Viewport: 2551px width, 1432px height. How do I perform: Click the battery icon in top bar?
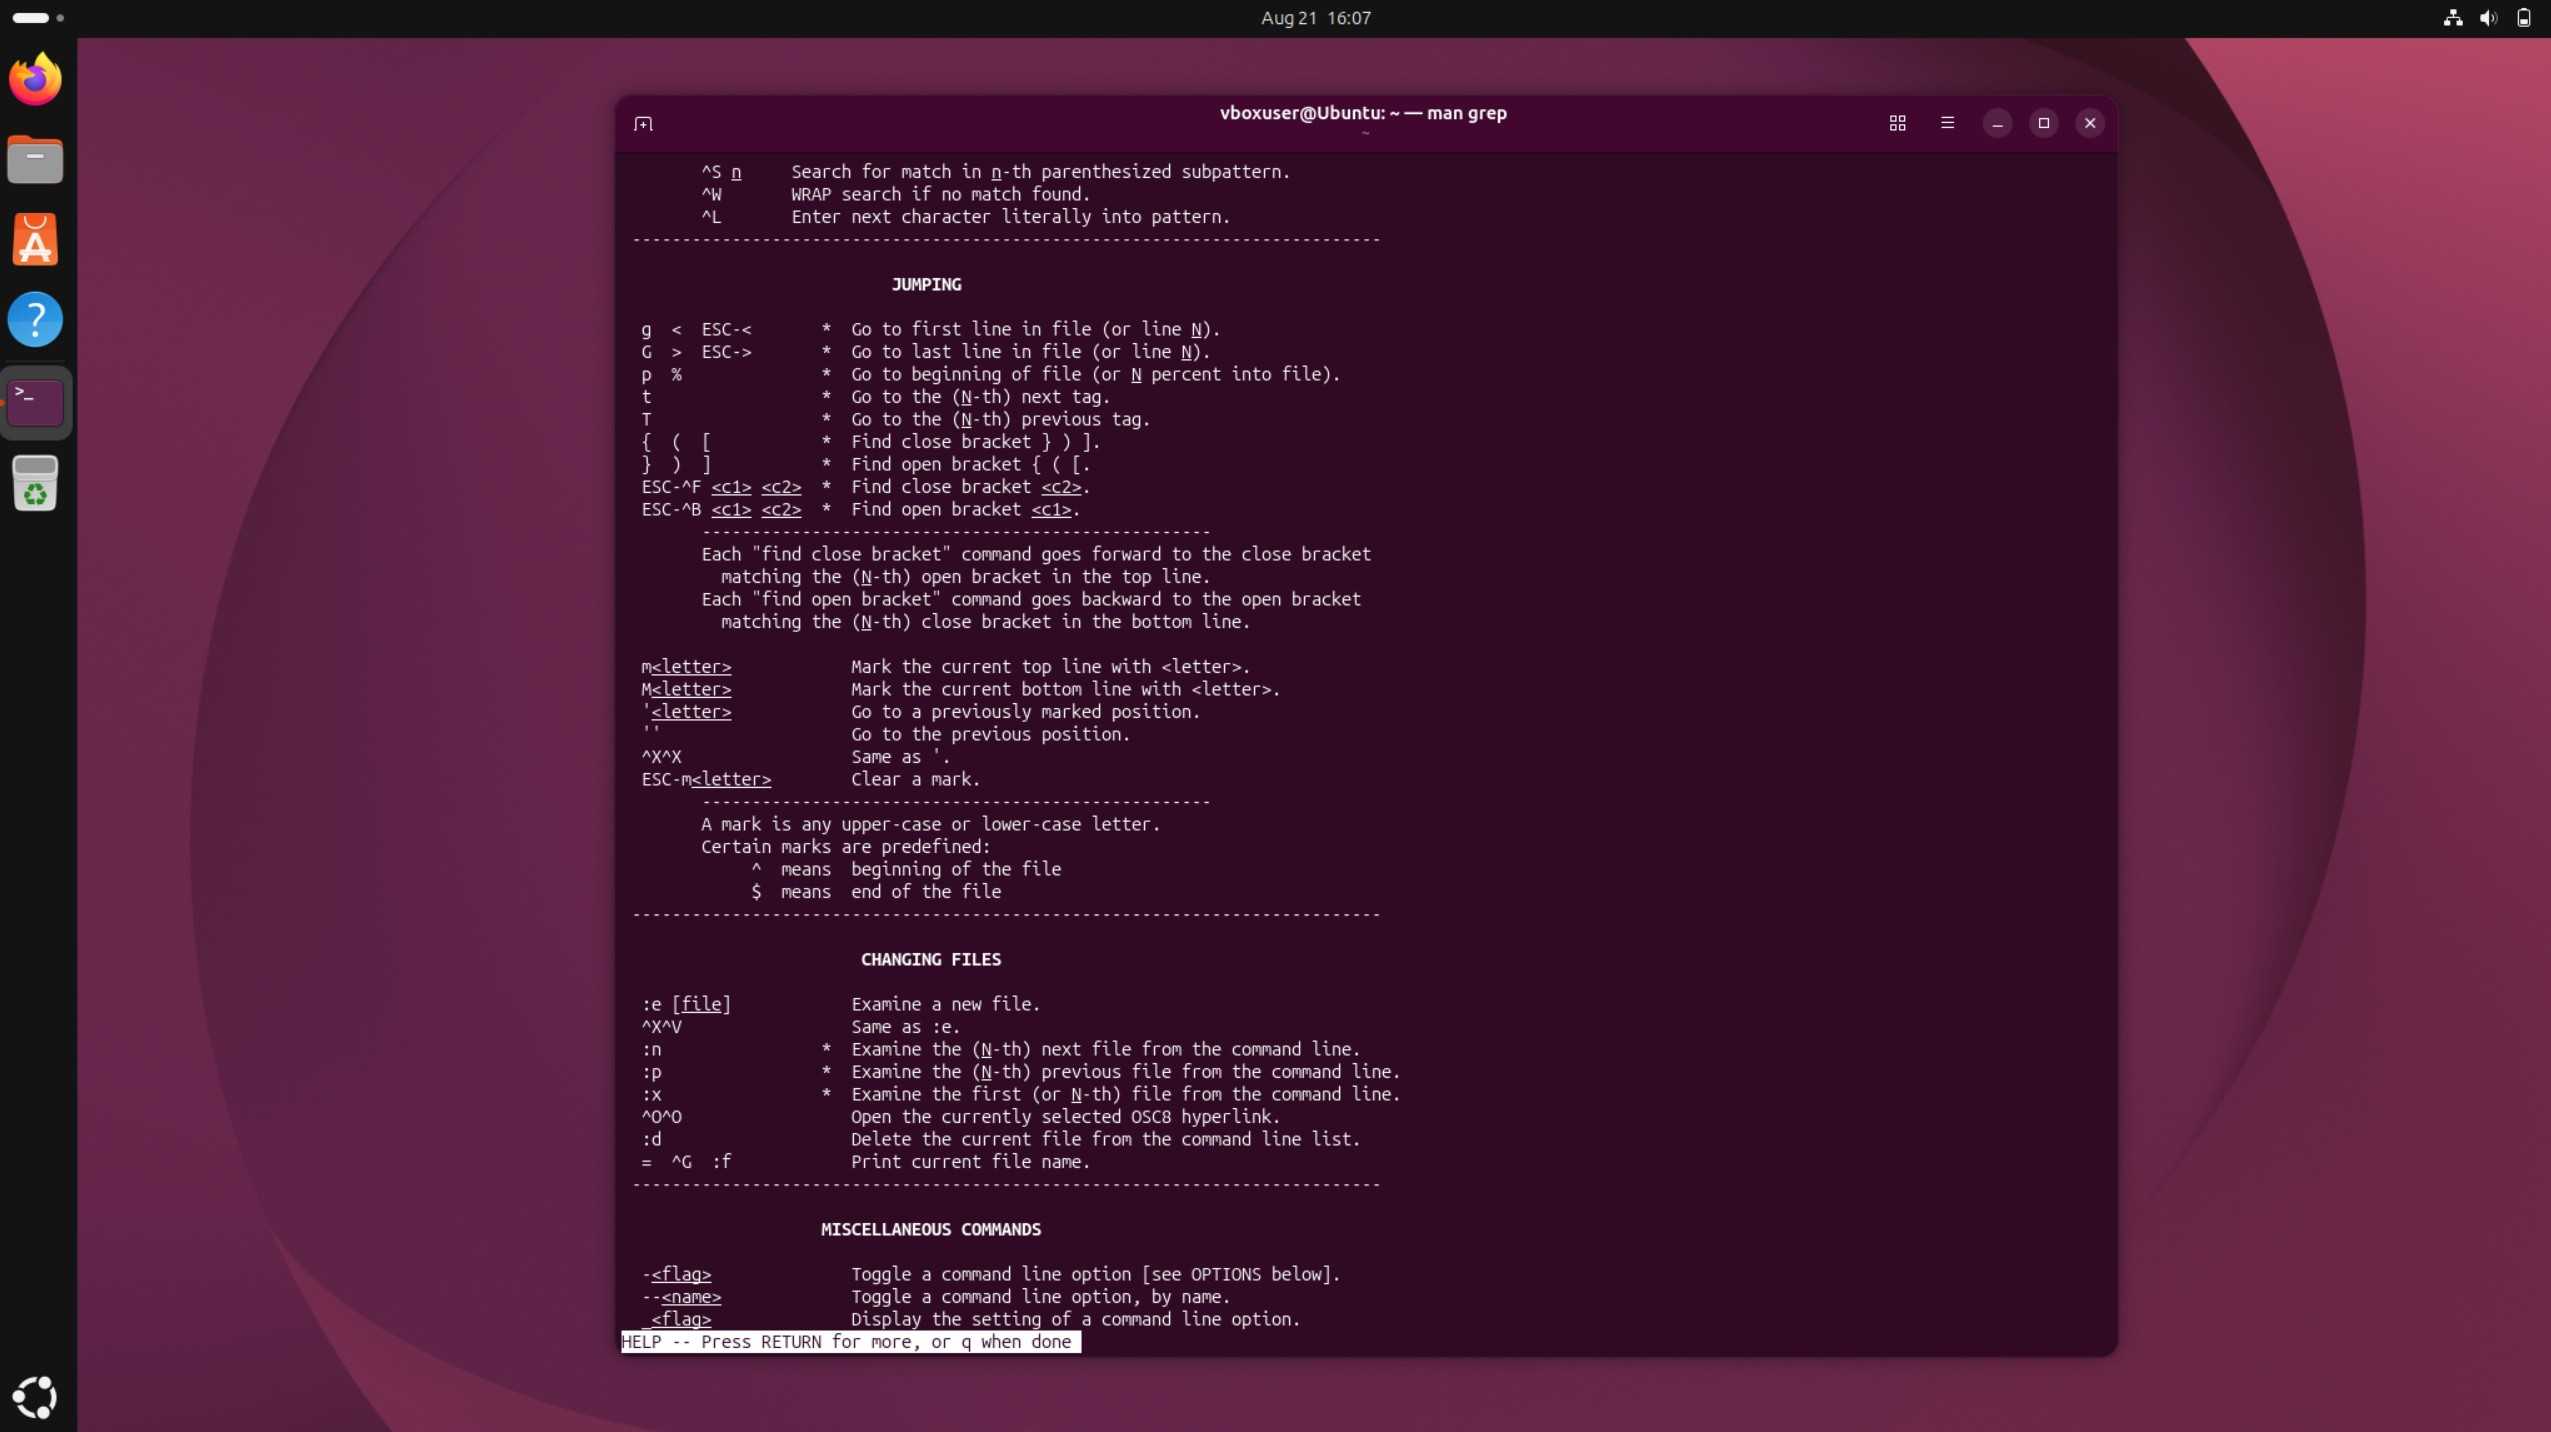[2524, 18]
